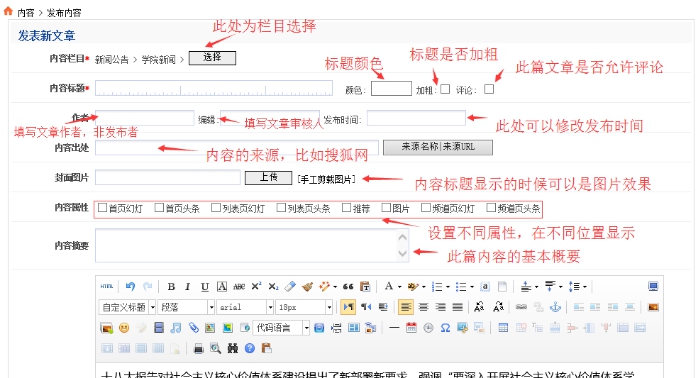This screenshot has width=698, height=378.
Task: Click the underline toolbar icon
Action: pos(204,287)
